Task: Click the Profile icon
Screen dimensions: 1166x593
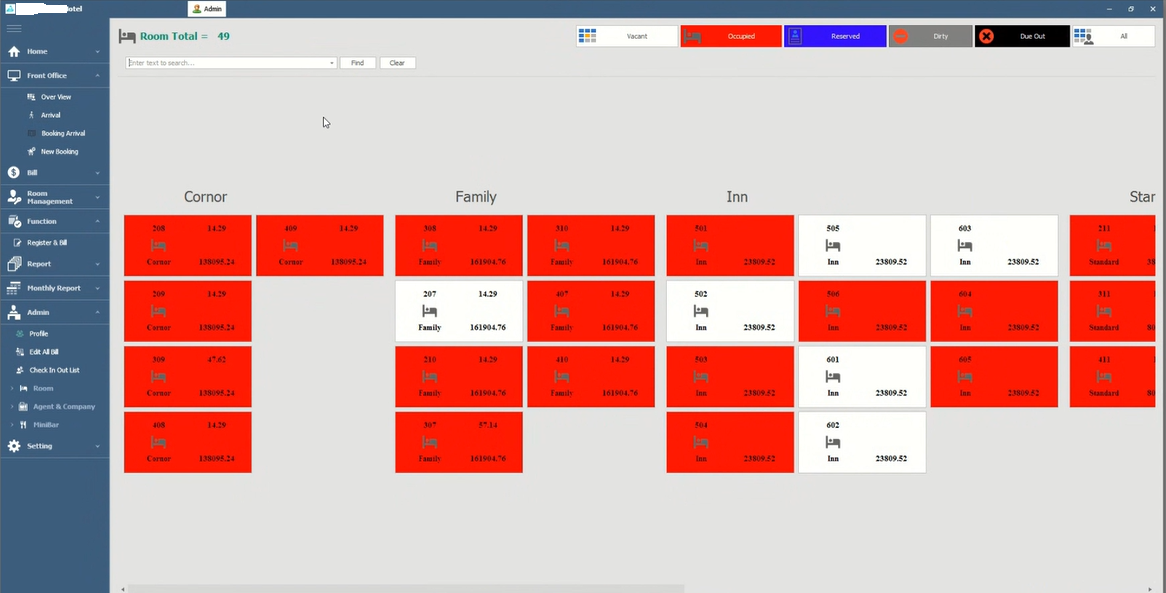Action: coord(20,333)
